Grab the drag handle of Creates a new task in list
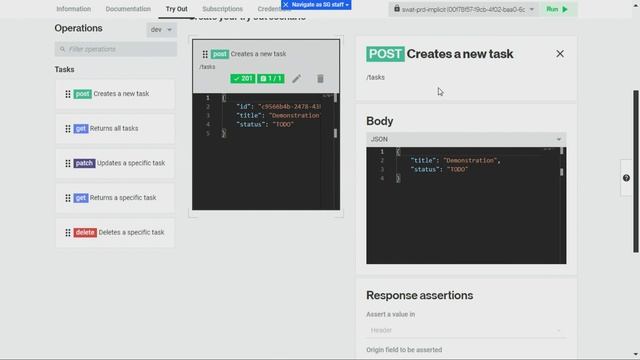 point(68,94)
